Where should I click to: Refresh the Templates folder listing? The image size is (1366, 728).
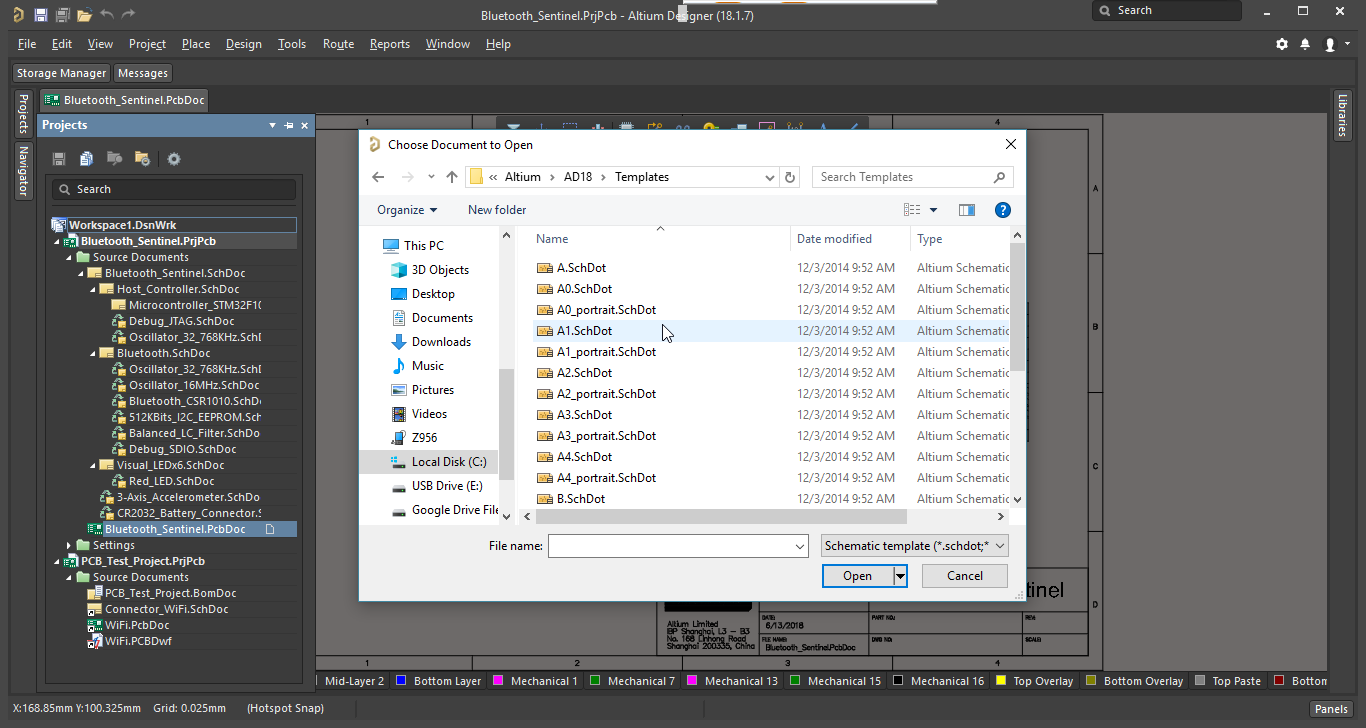click(790, 177)
